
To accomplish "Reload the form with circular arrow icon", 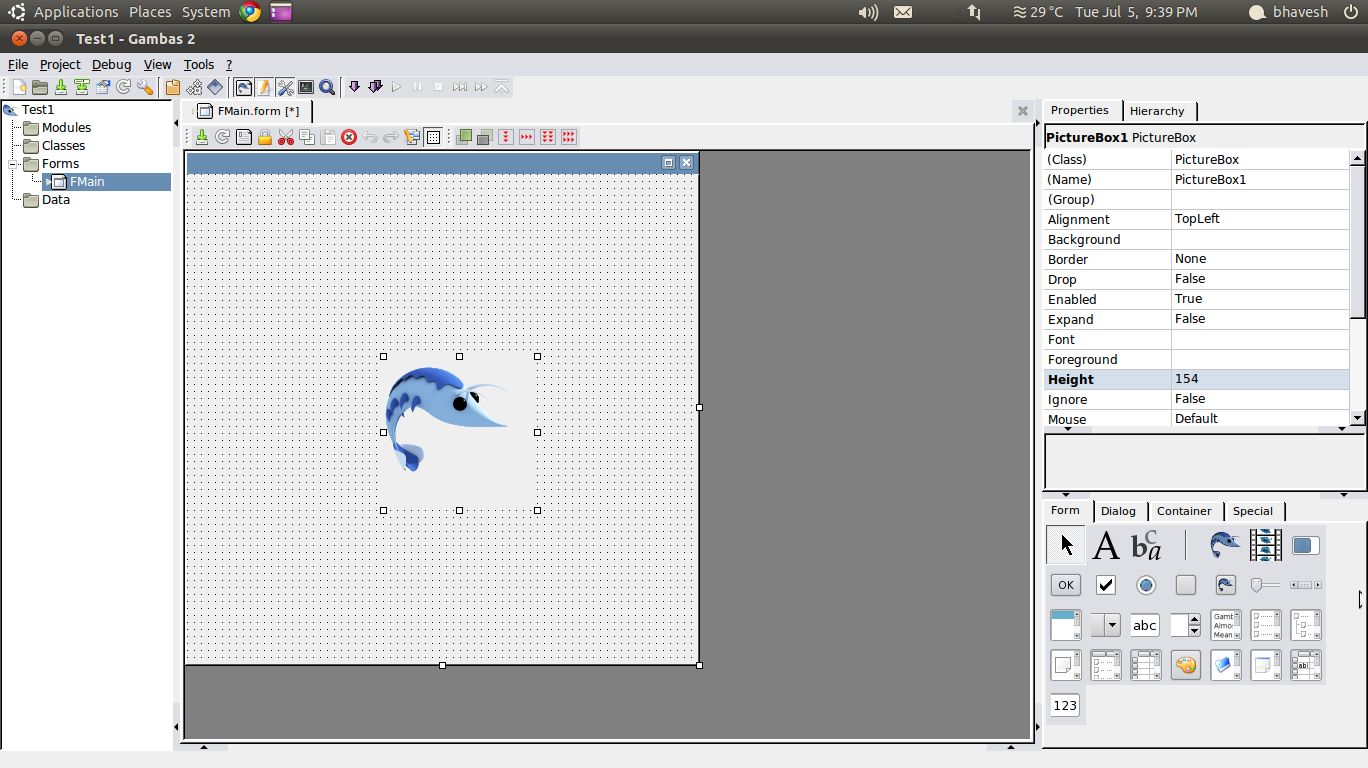I will tap(223, 137).
